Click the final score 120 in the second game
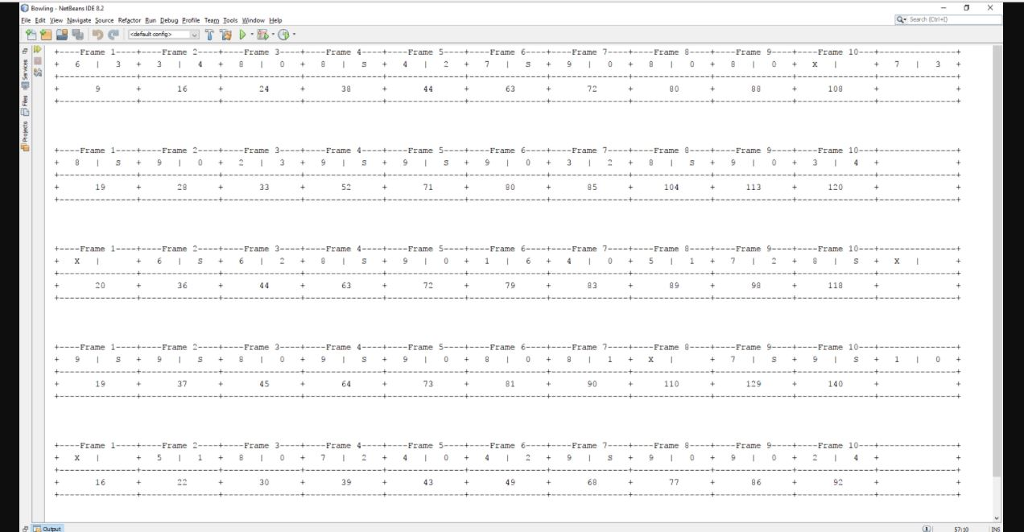The height and width of the screenshot is (532, 1024). point(835,187)
